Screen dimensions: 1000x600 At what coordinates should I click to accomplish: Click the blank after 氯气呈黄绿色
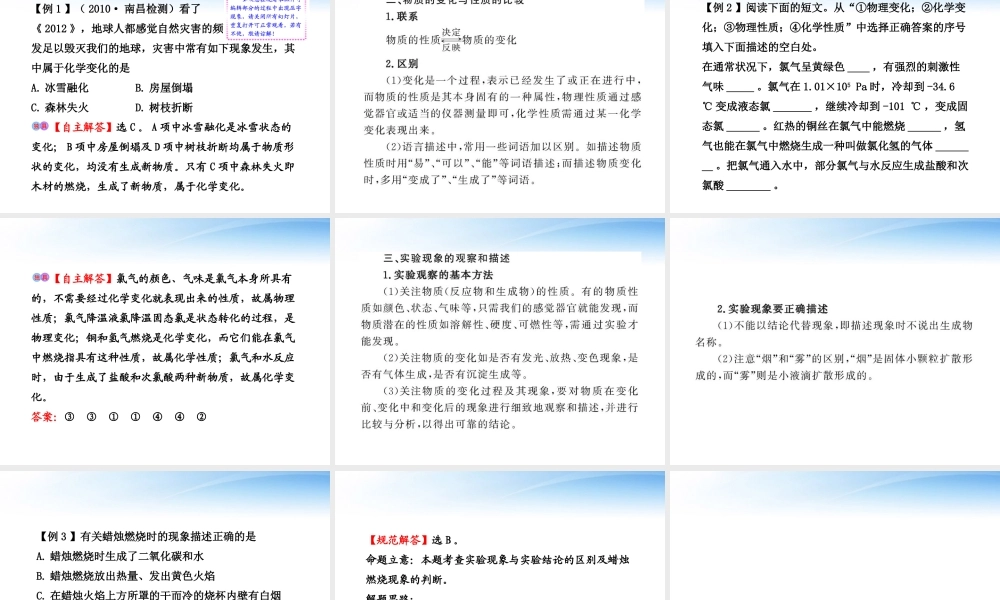(859, 68)
